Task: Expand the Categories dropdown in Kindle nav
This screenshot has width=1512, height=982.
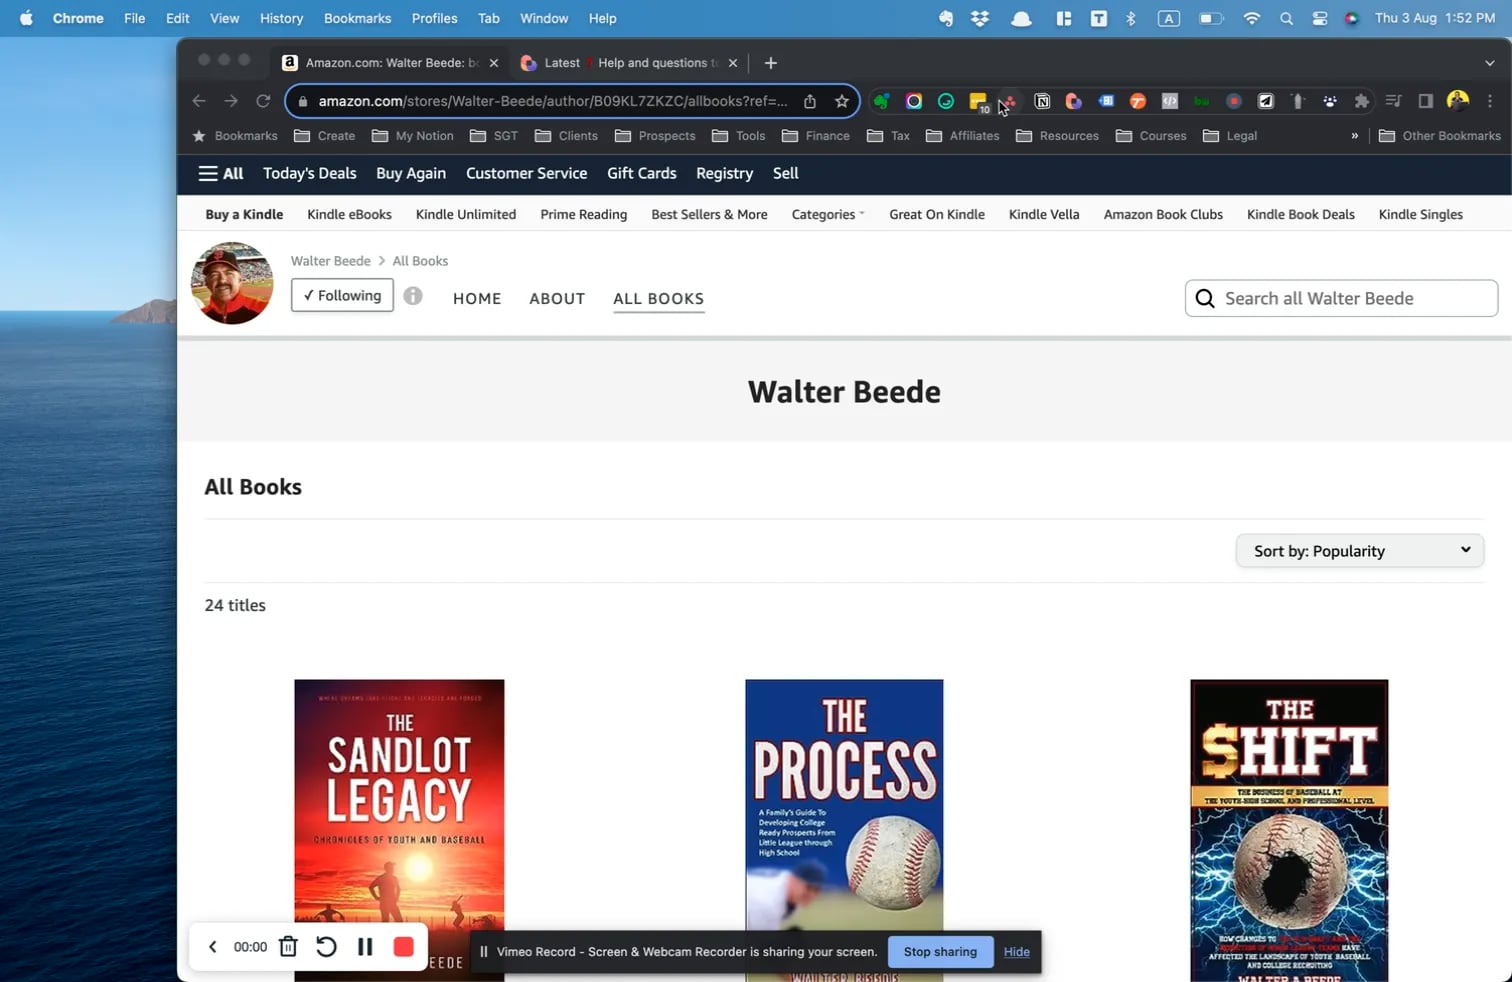Action: coord(828,214)
